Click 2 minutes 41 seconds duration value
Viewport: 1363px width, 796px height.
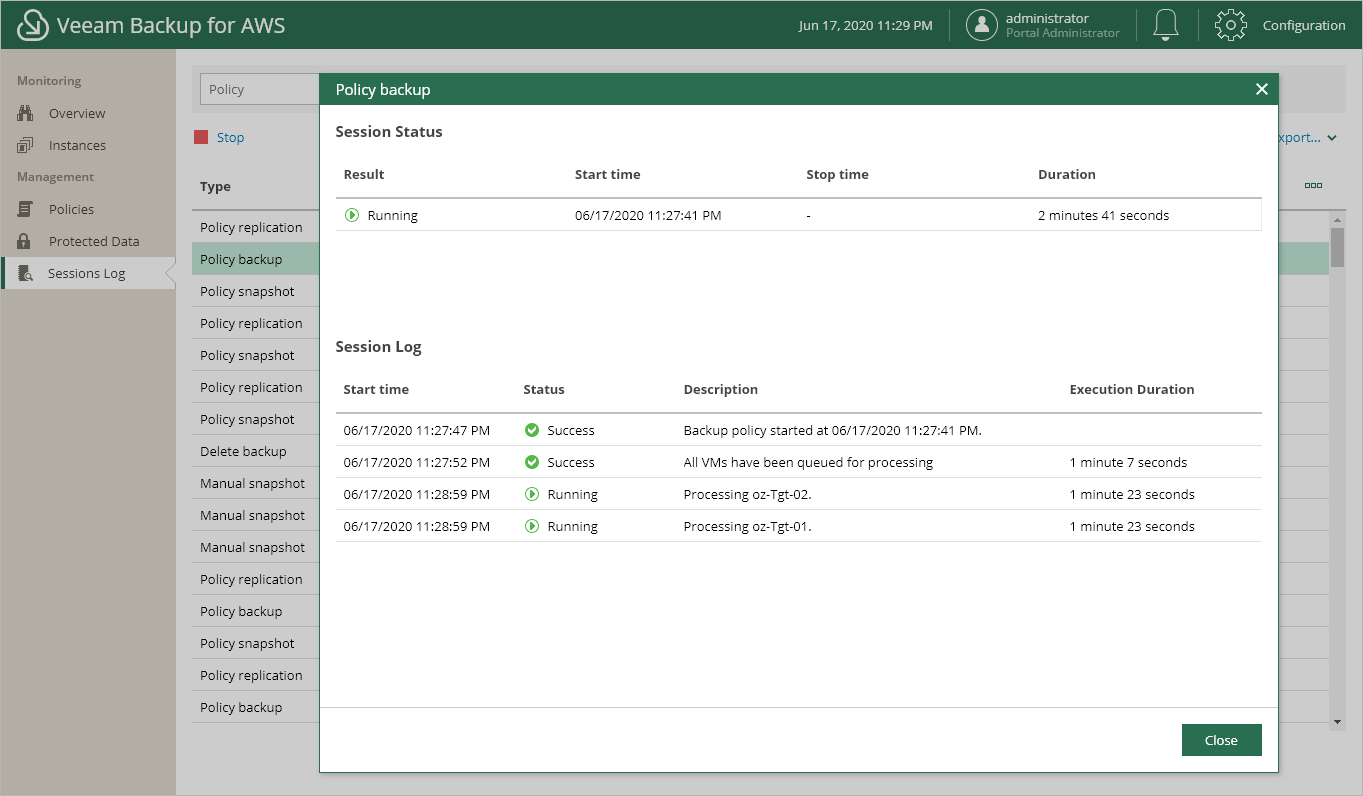(1103, 215)
